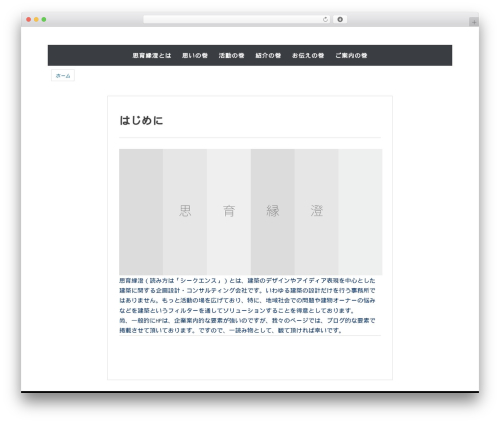
Task: Open the 紹介の巻 menu item
Action: point(268,56)
